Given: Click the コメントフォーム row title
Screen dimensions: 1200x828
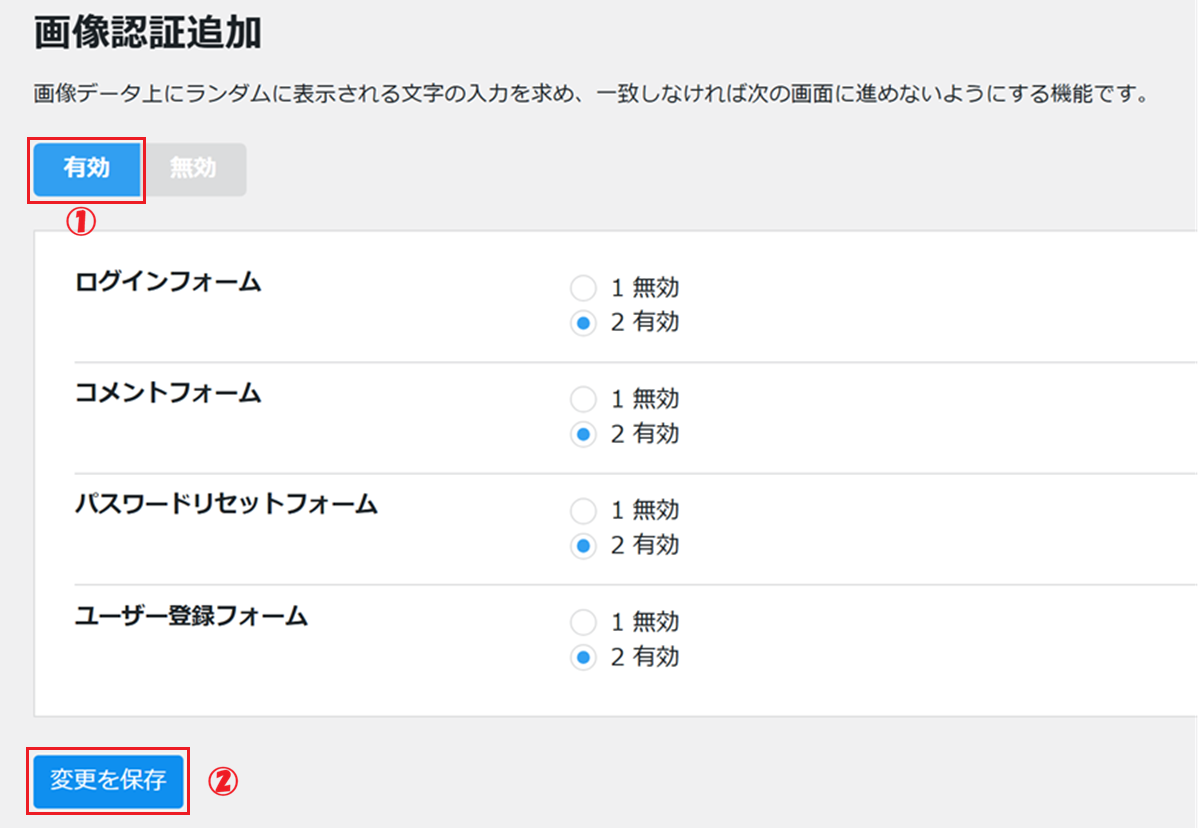Looking at the screenshot, I should tap(168, 394).
